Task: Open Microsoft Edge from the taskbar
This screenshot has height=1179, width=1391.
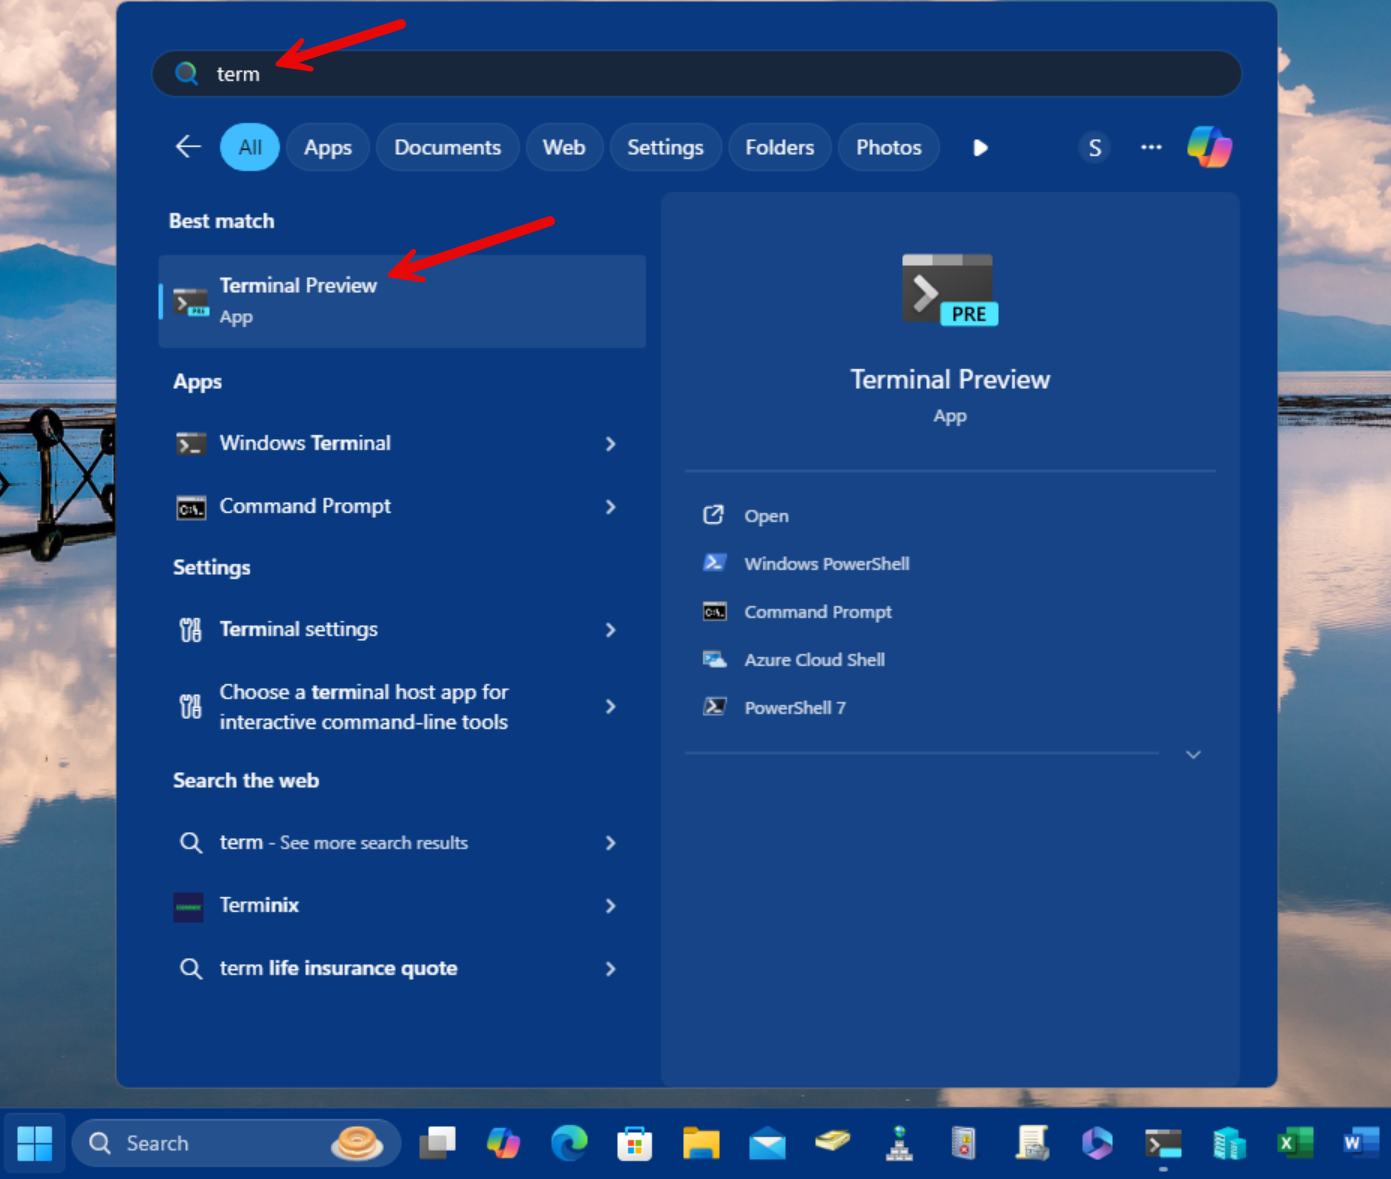Action: point(569,1143)
